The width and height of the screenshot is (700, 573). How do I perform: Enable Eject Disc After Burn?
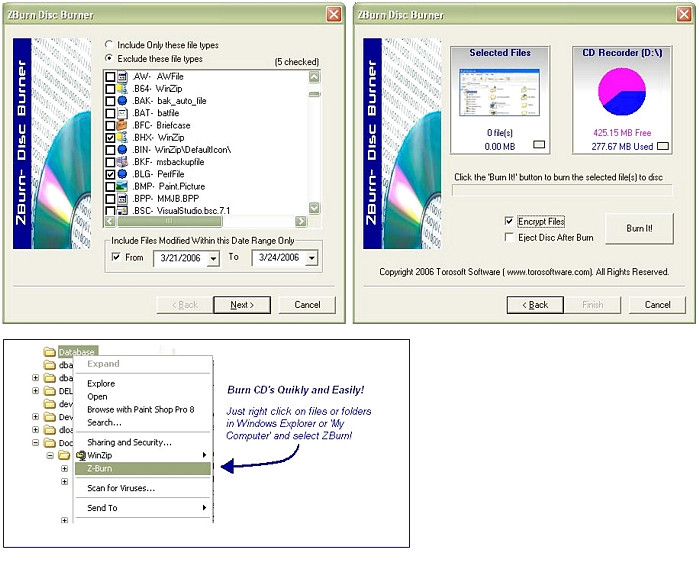[x=509, y=237]
